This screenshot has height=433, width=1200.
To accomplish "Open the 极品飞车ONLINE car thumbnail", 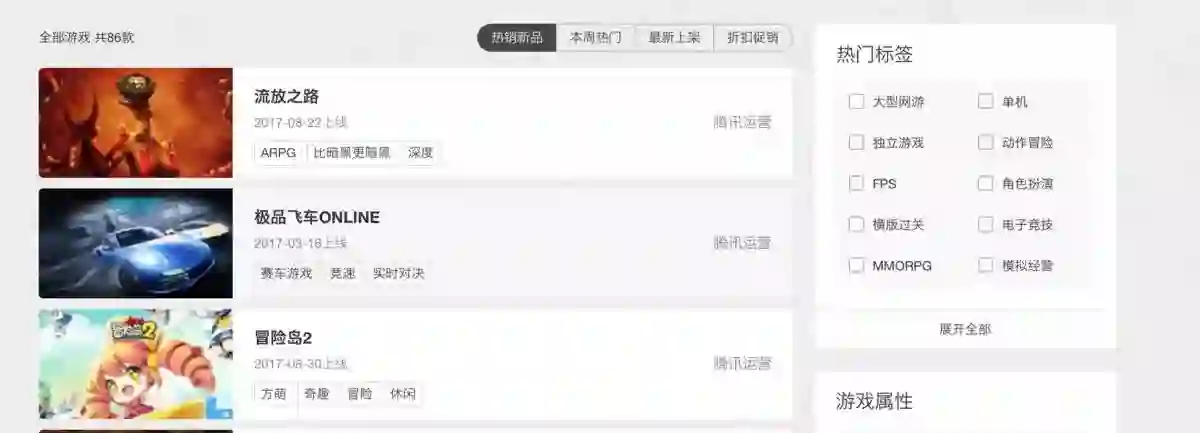I will tap(136, 243).
